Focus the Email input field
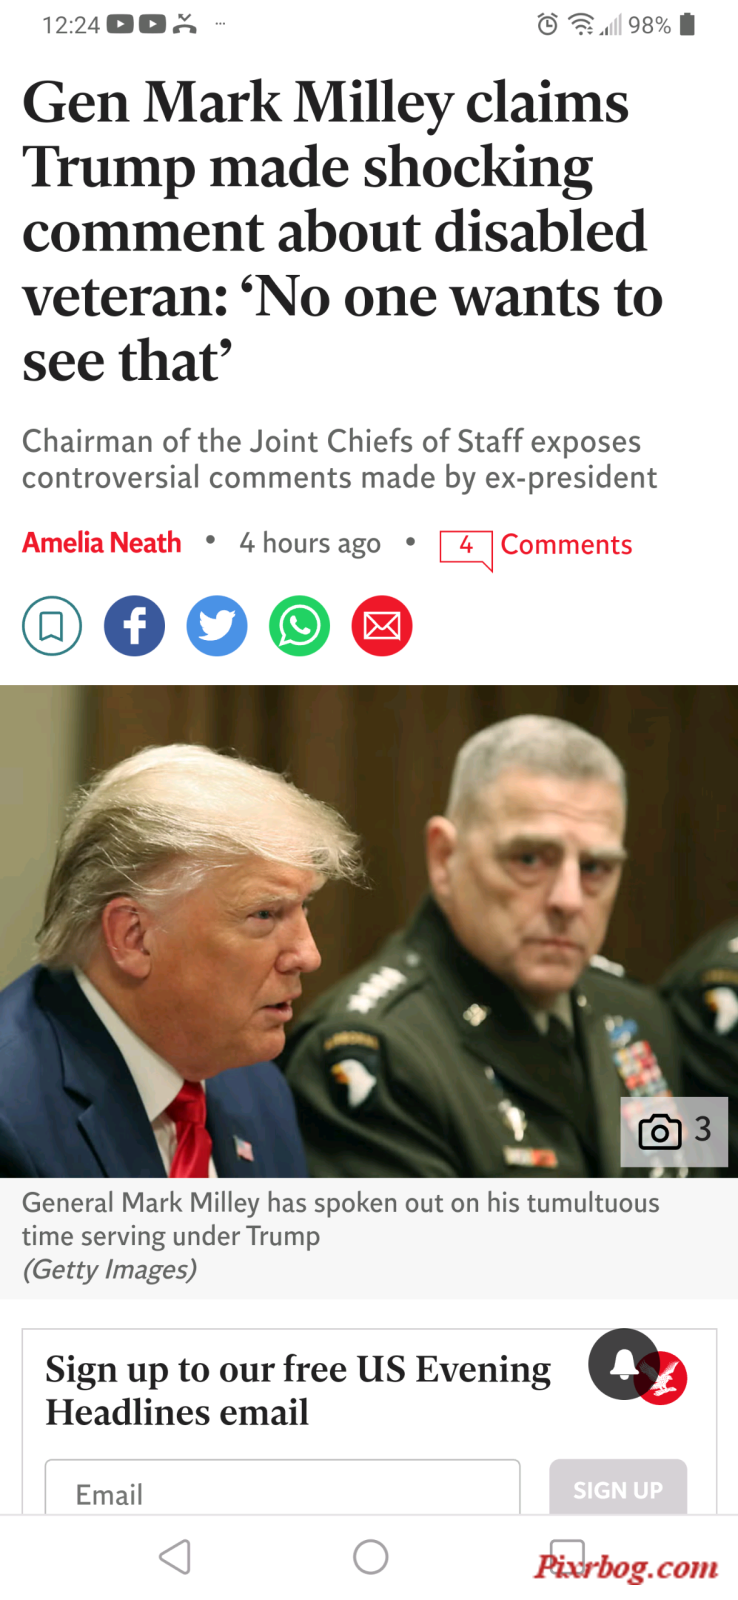Screen dimensions: 738x1600 pyautogui.click(x=282, y=1488)
